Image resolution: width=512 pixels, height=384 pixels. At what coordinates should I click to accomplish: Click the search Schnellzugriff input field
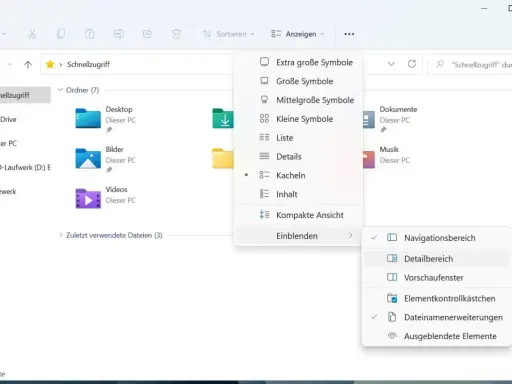click(471, 64)
